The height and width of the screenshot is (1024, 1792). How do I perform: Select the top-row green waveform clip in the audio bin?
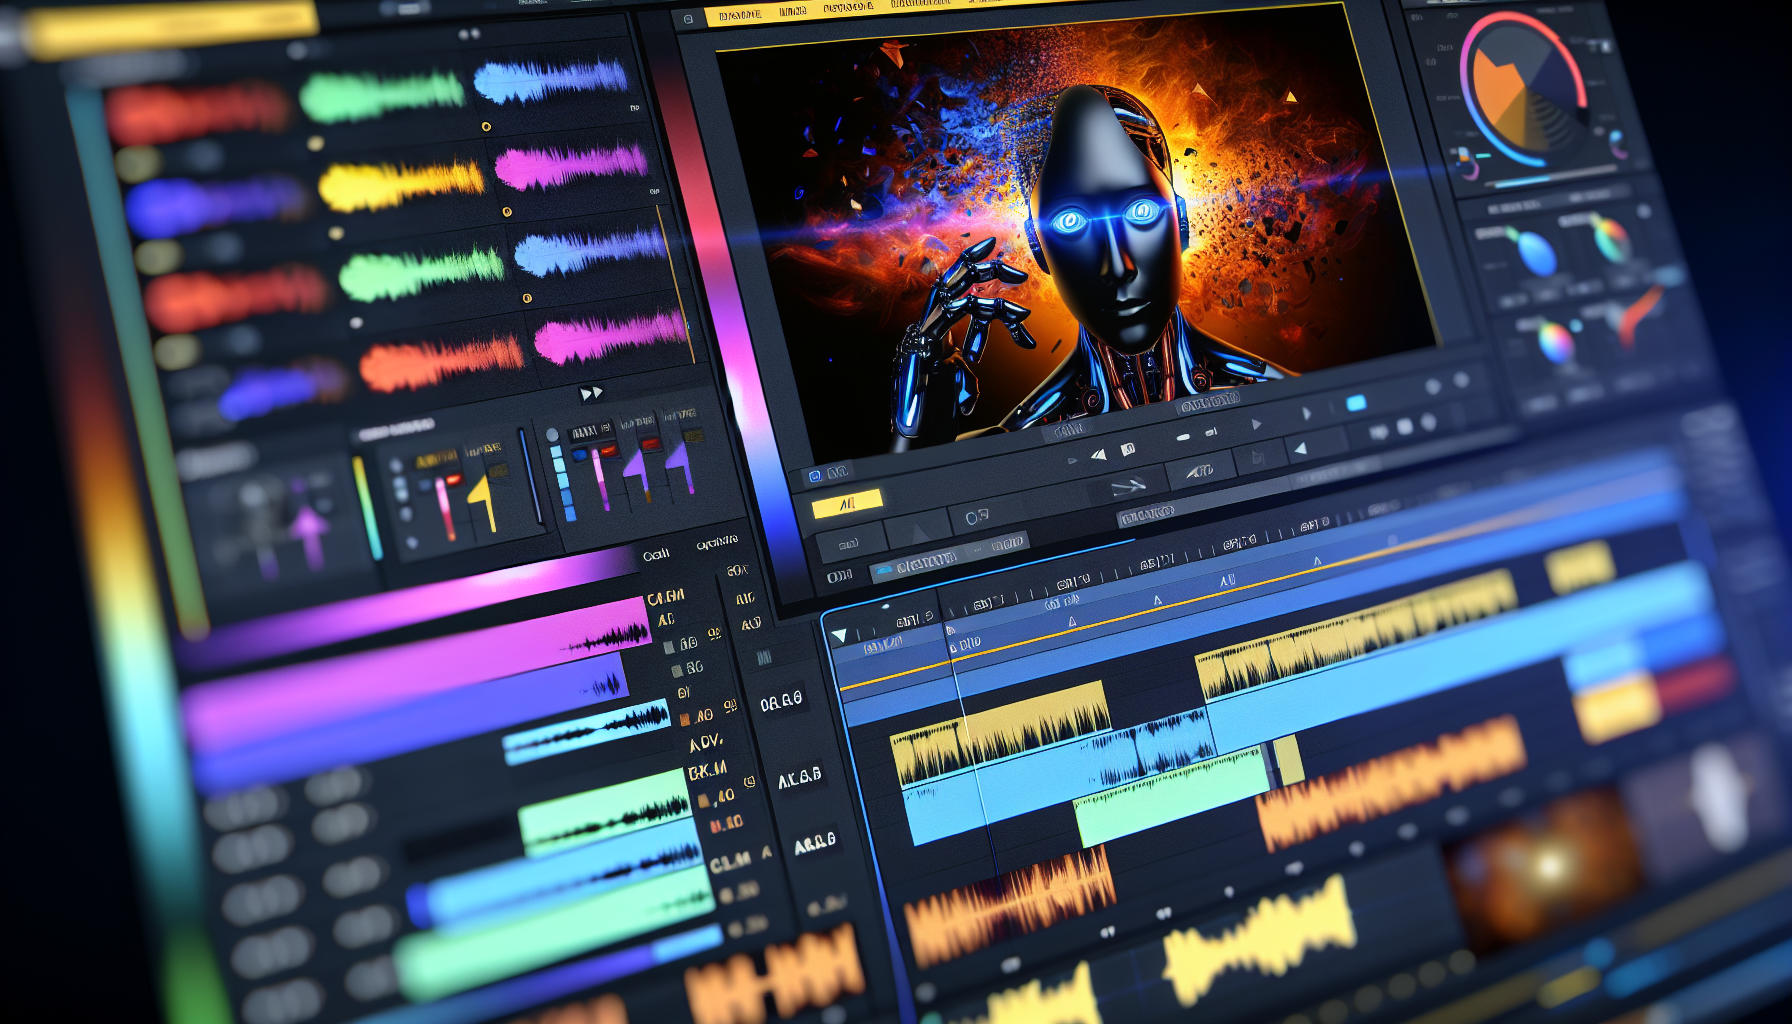(x=382, y=97)
